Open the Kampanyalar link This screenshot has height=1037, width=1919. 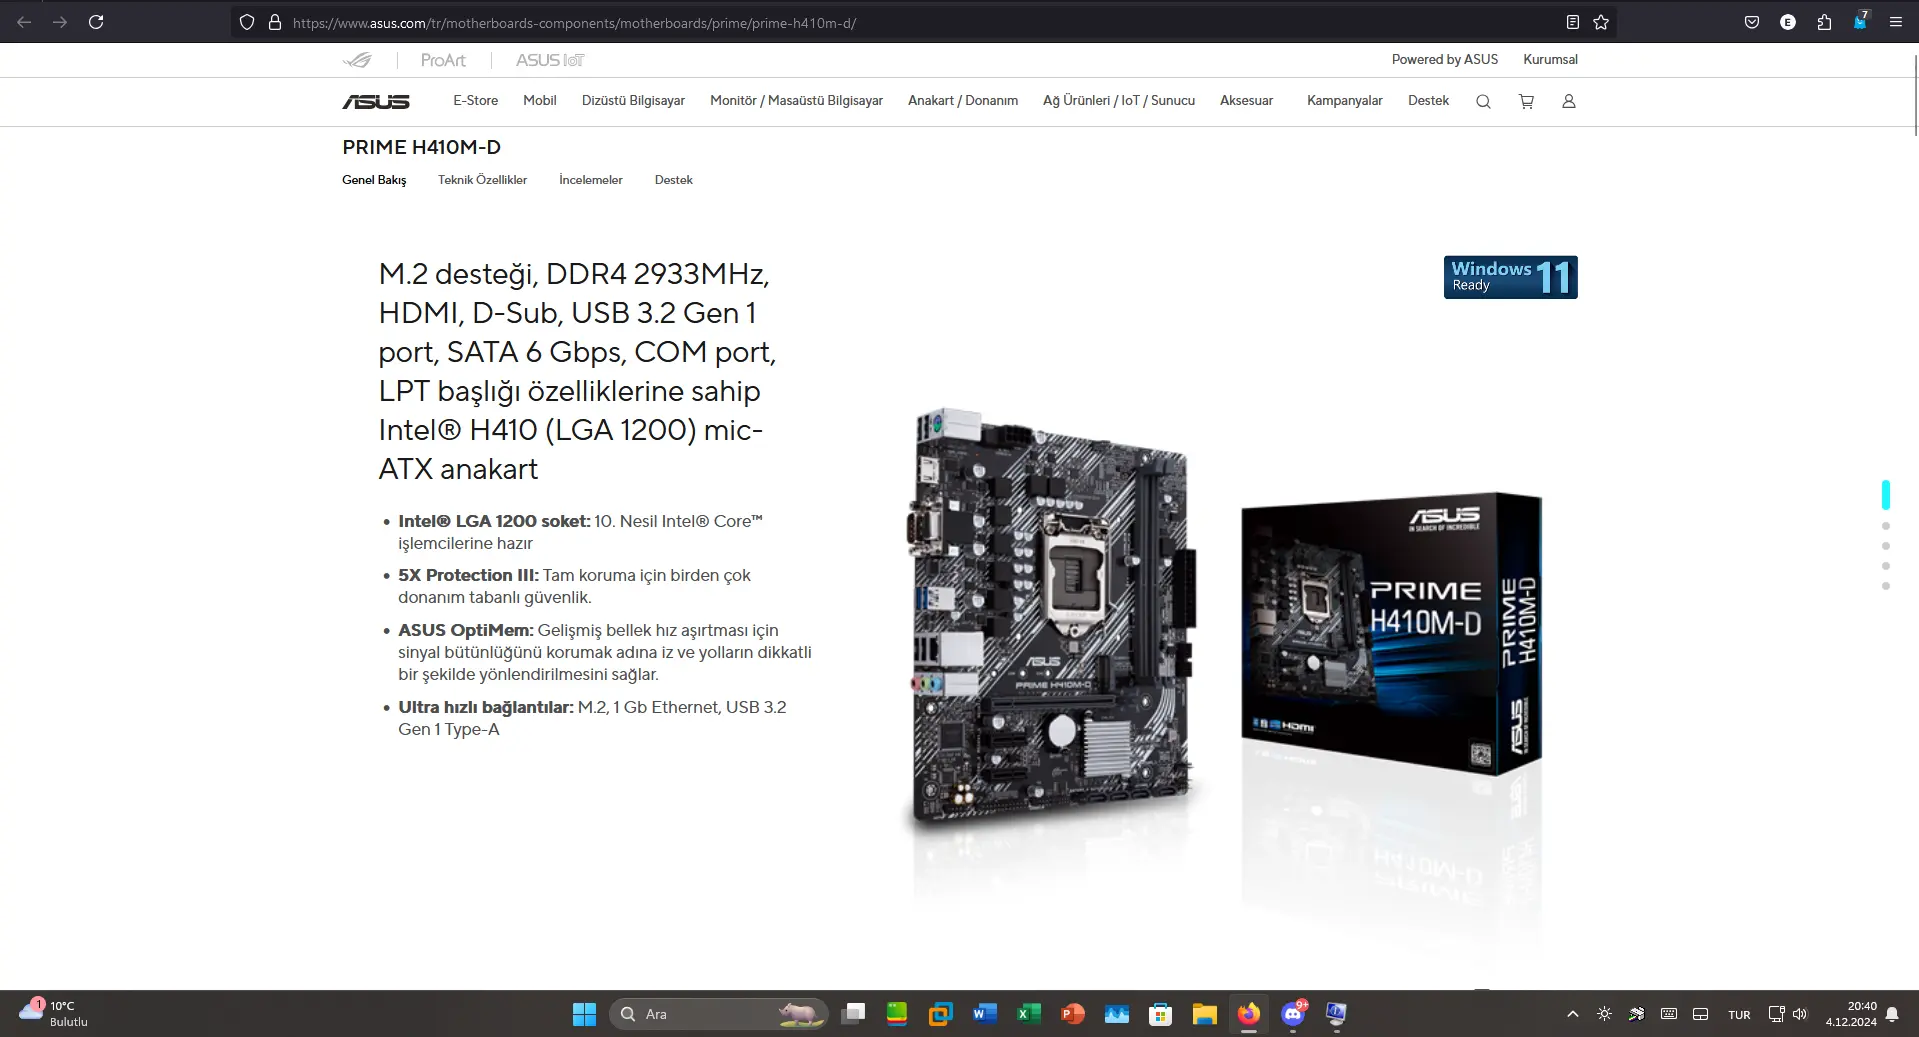[1344, 100]
